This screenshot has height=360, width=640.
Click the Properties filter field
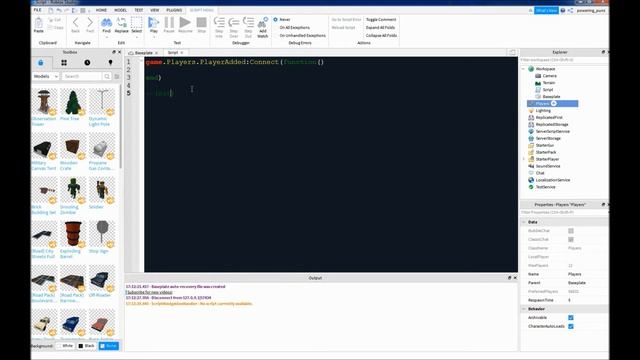coord(563,212)
